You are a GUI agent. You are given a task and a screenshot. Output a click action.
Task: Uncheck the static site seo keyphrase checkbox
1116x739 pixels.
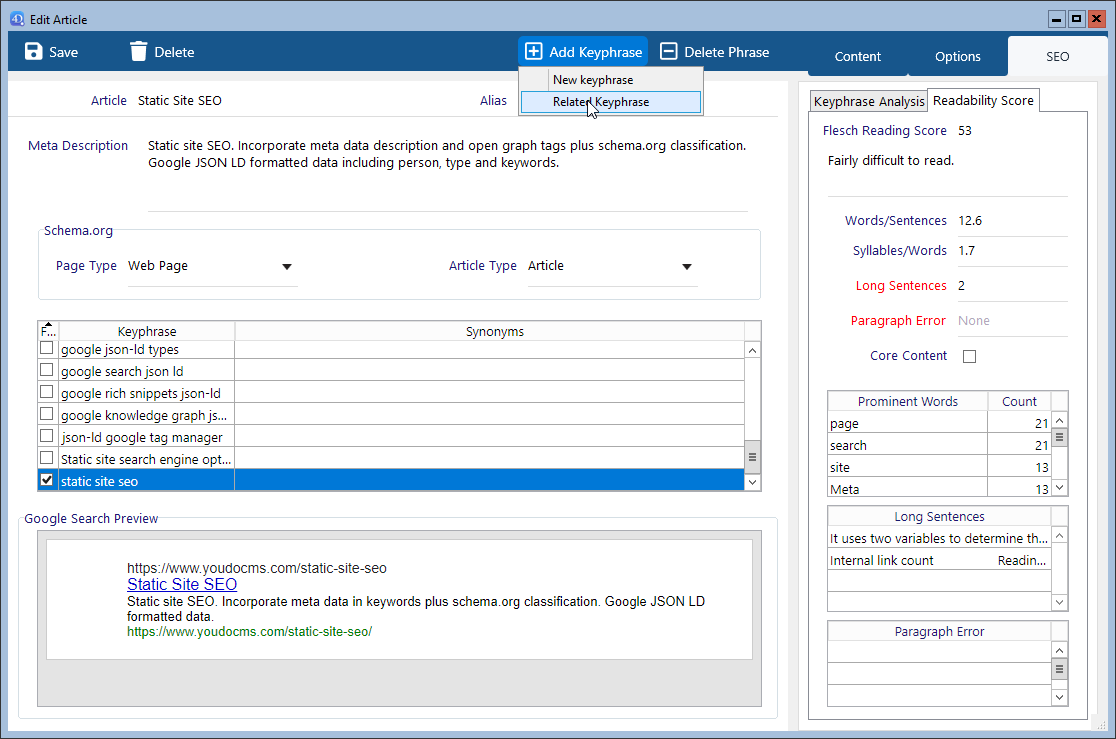pos(47,481)
